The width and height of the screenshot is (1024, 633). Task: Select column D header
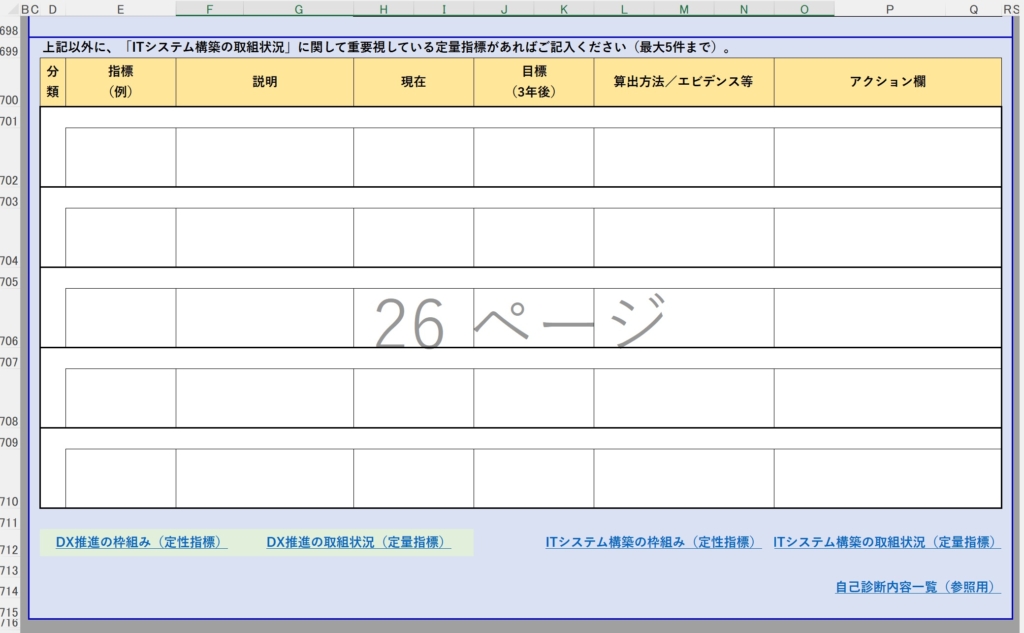(52, 9)
